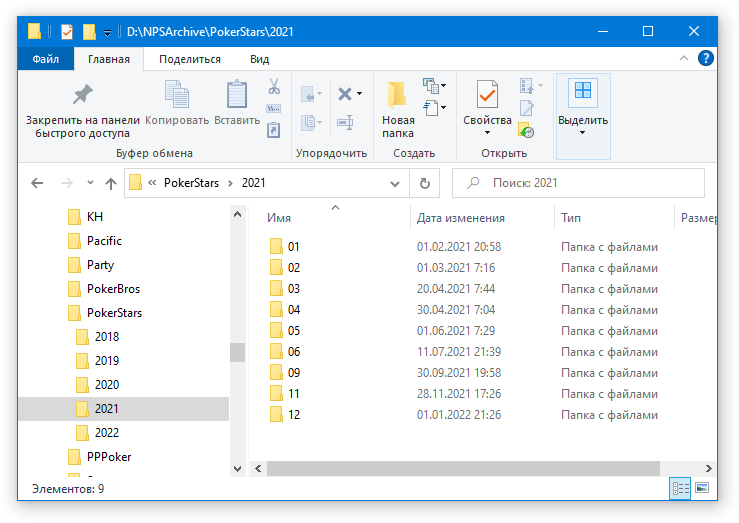Select the PokerBros folder in tree

[x=114, y=289]
